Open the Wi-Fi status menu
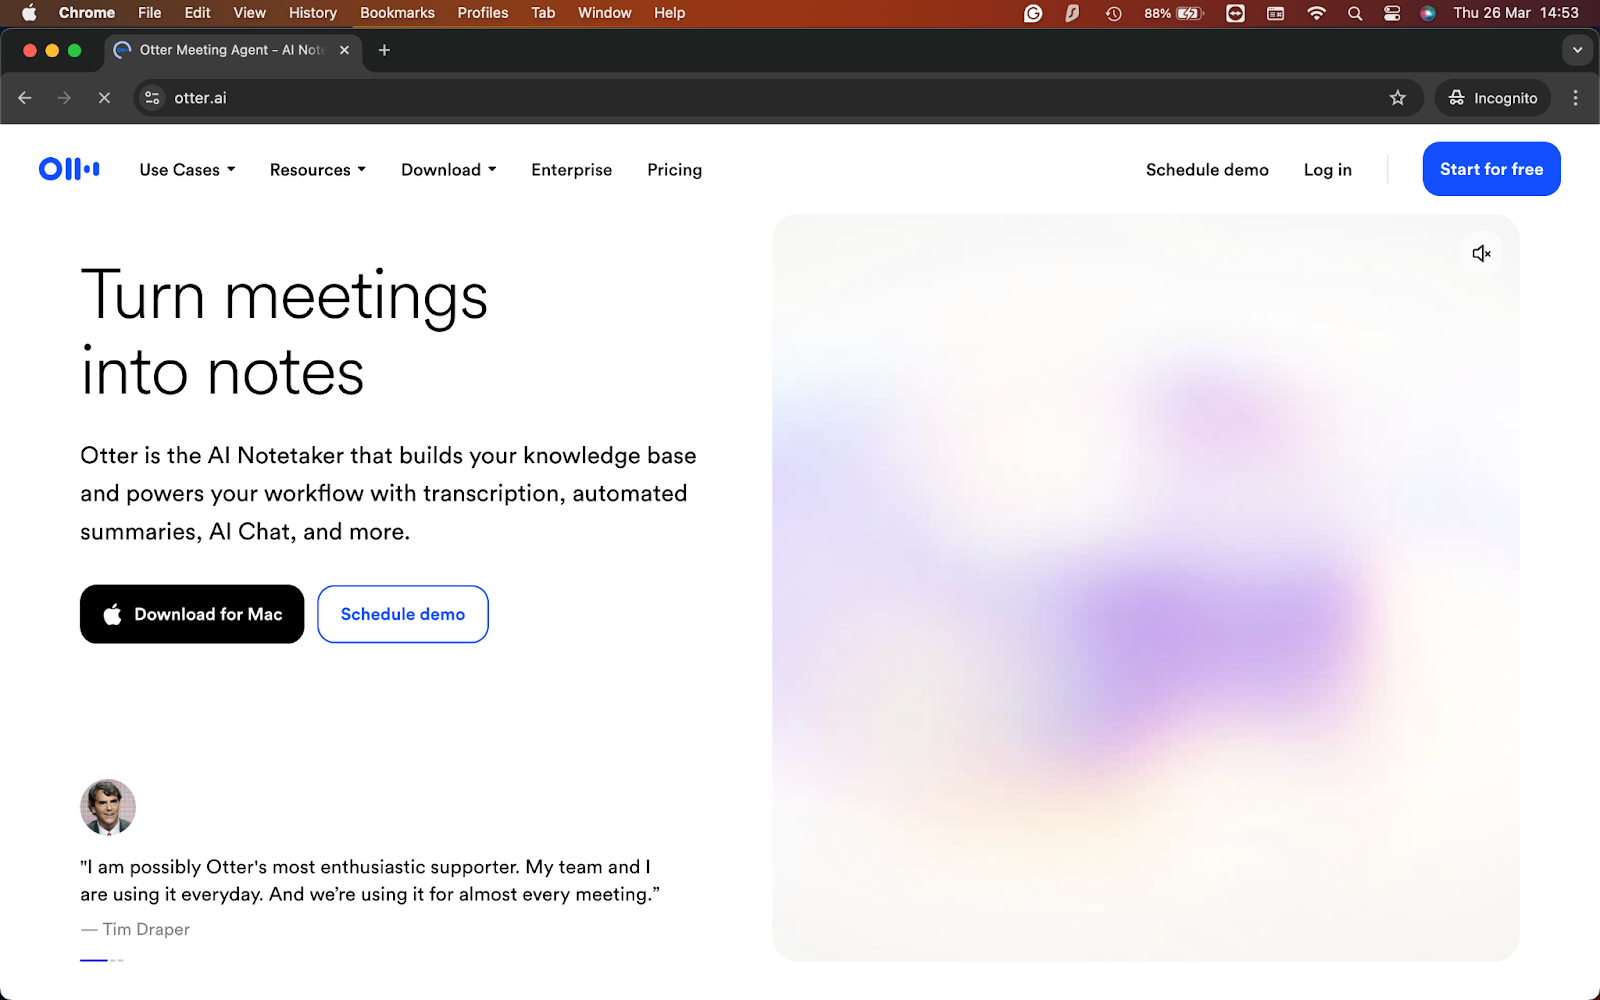The height and width of the screenshot is (1000, 1600). tap(1317, 13)
